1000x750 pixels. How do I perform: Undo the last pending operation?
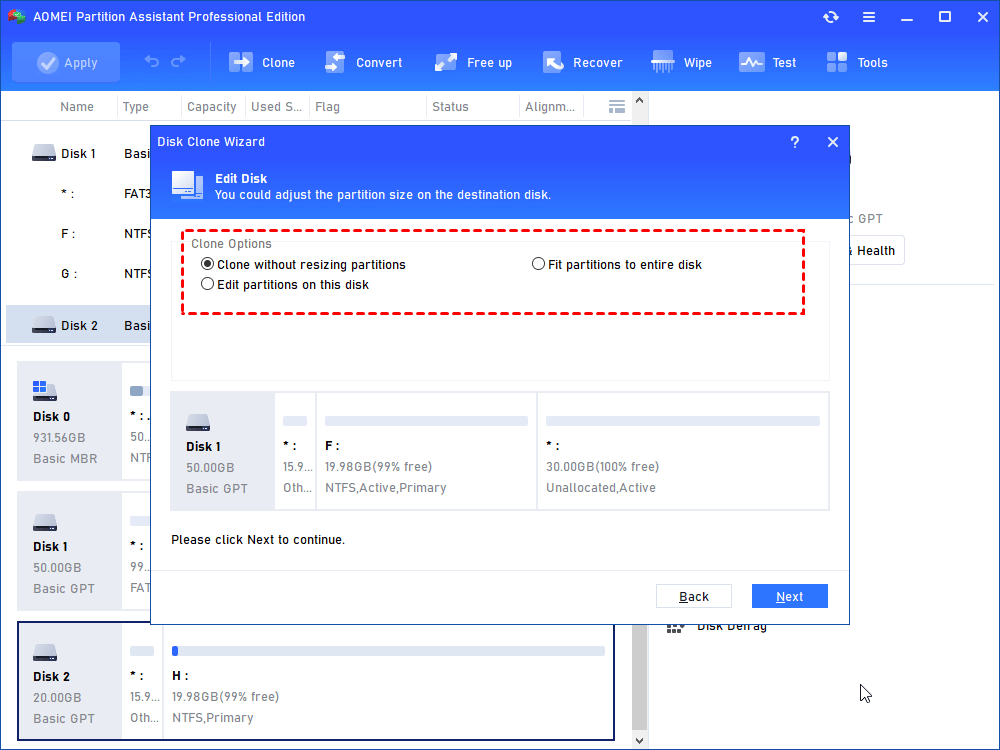click(151, 62)
